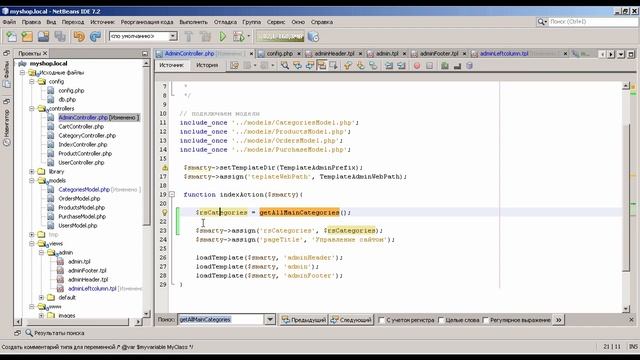Click Start Macro Recording red icon
Screen dimensions: 640x360
tap(417, 65)
